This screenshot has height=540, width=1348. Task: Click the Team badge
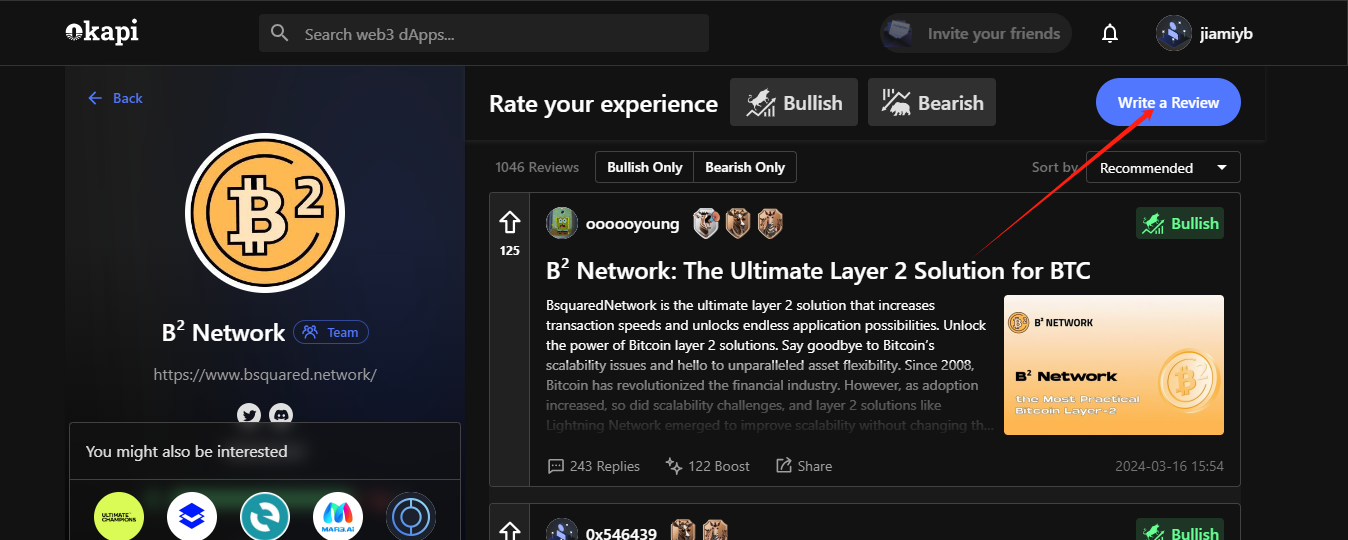click(331, 332)
